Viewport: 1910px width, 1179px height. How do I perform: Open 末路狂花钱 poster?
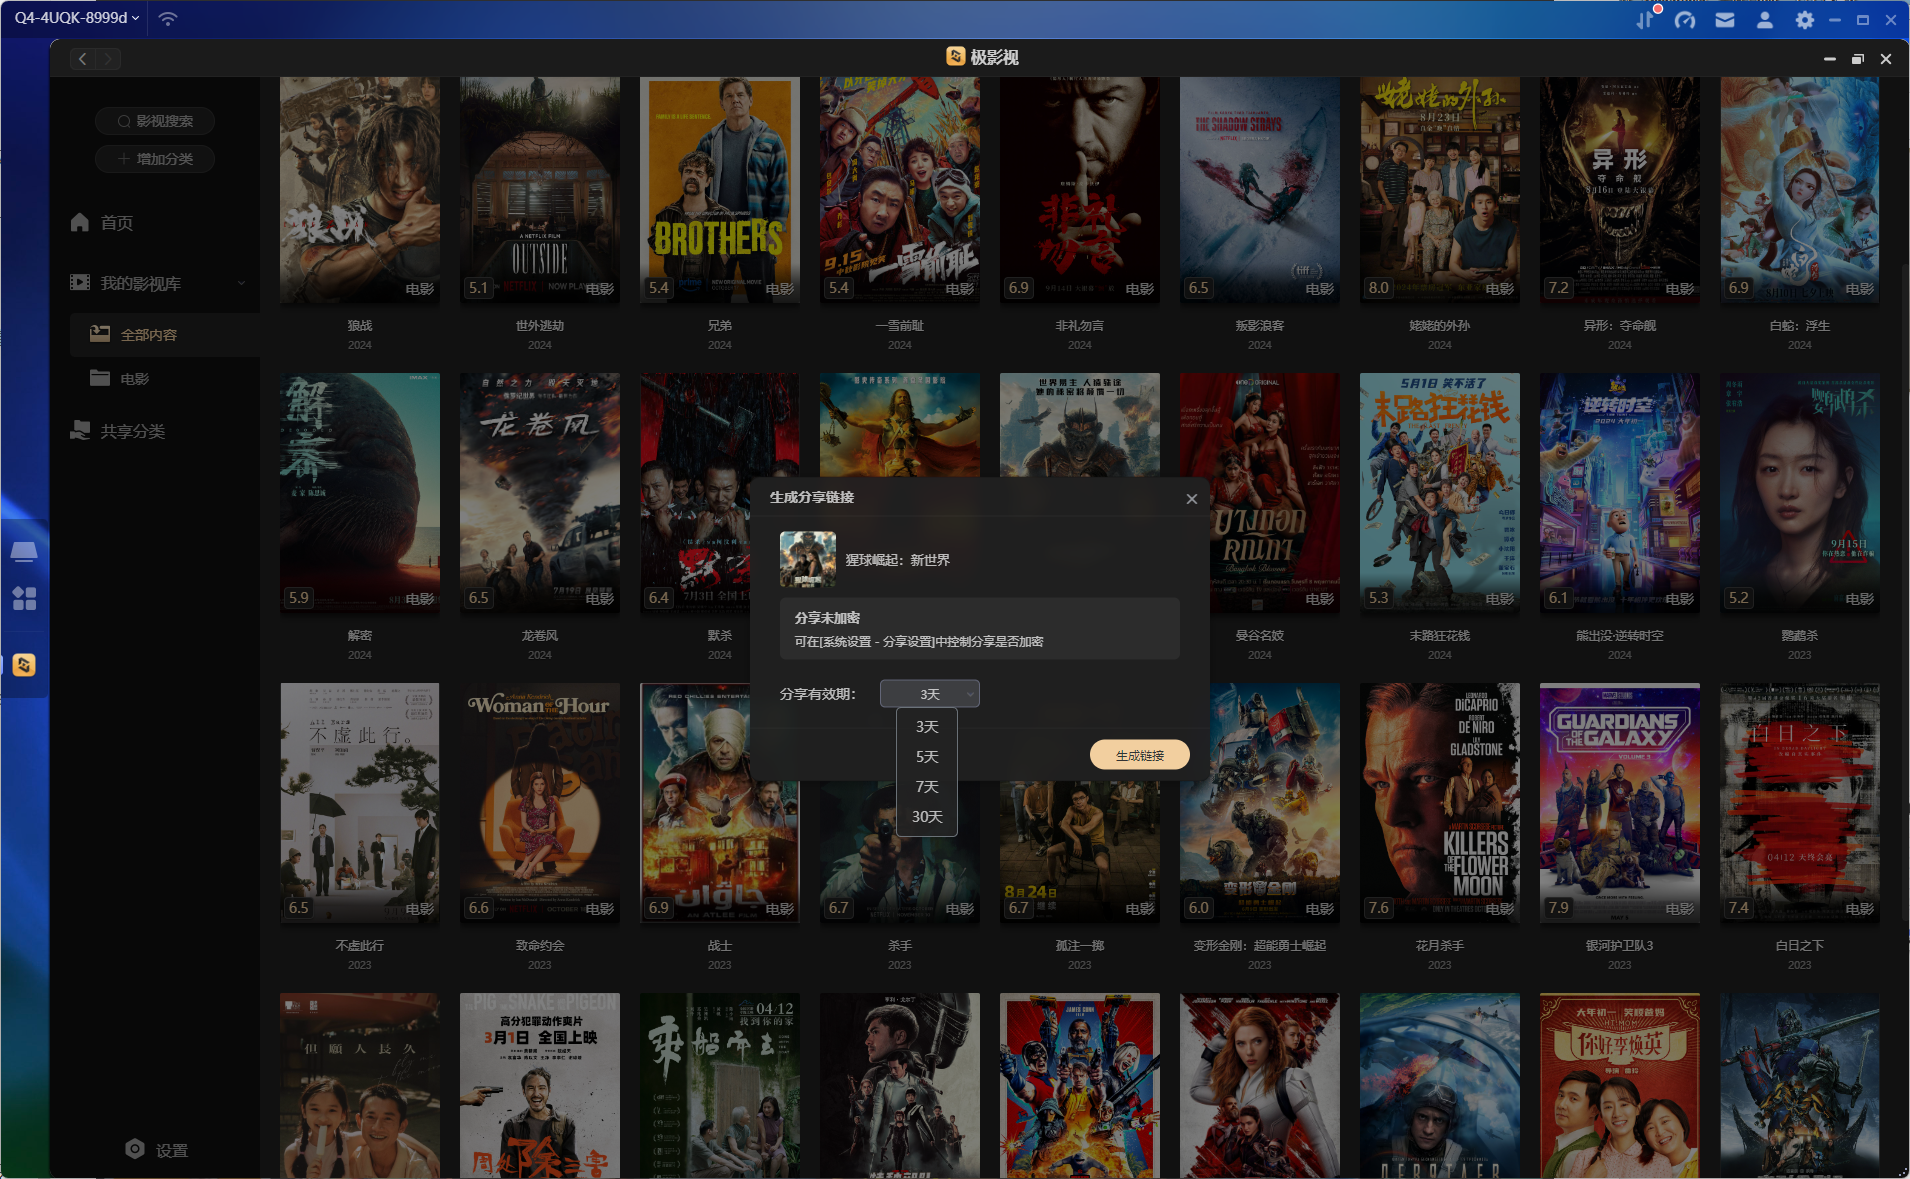(1440, 493)
